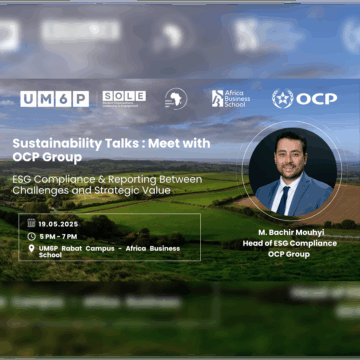Click the location pin icon
The height and width of the screenshot is (360, 360).
pos(31,249)
